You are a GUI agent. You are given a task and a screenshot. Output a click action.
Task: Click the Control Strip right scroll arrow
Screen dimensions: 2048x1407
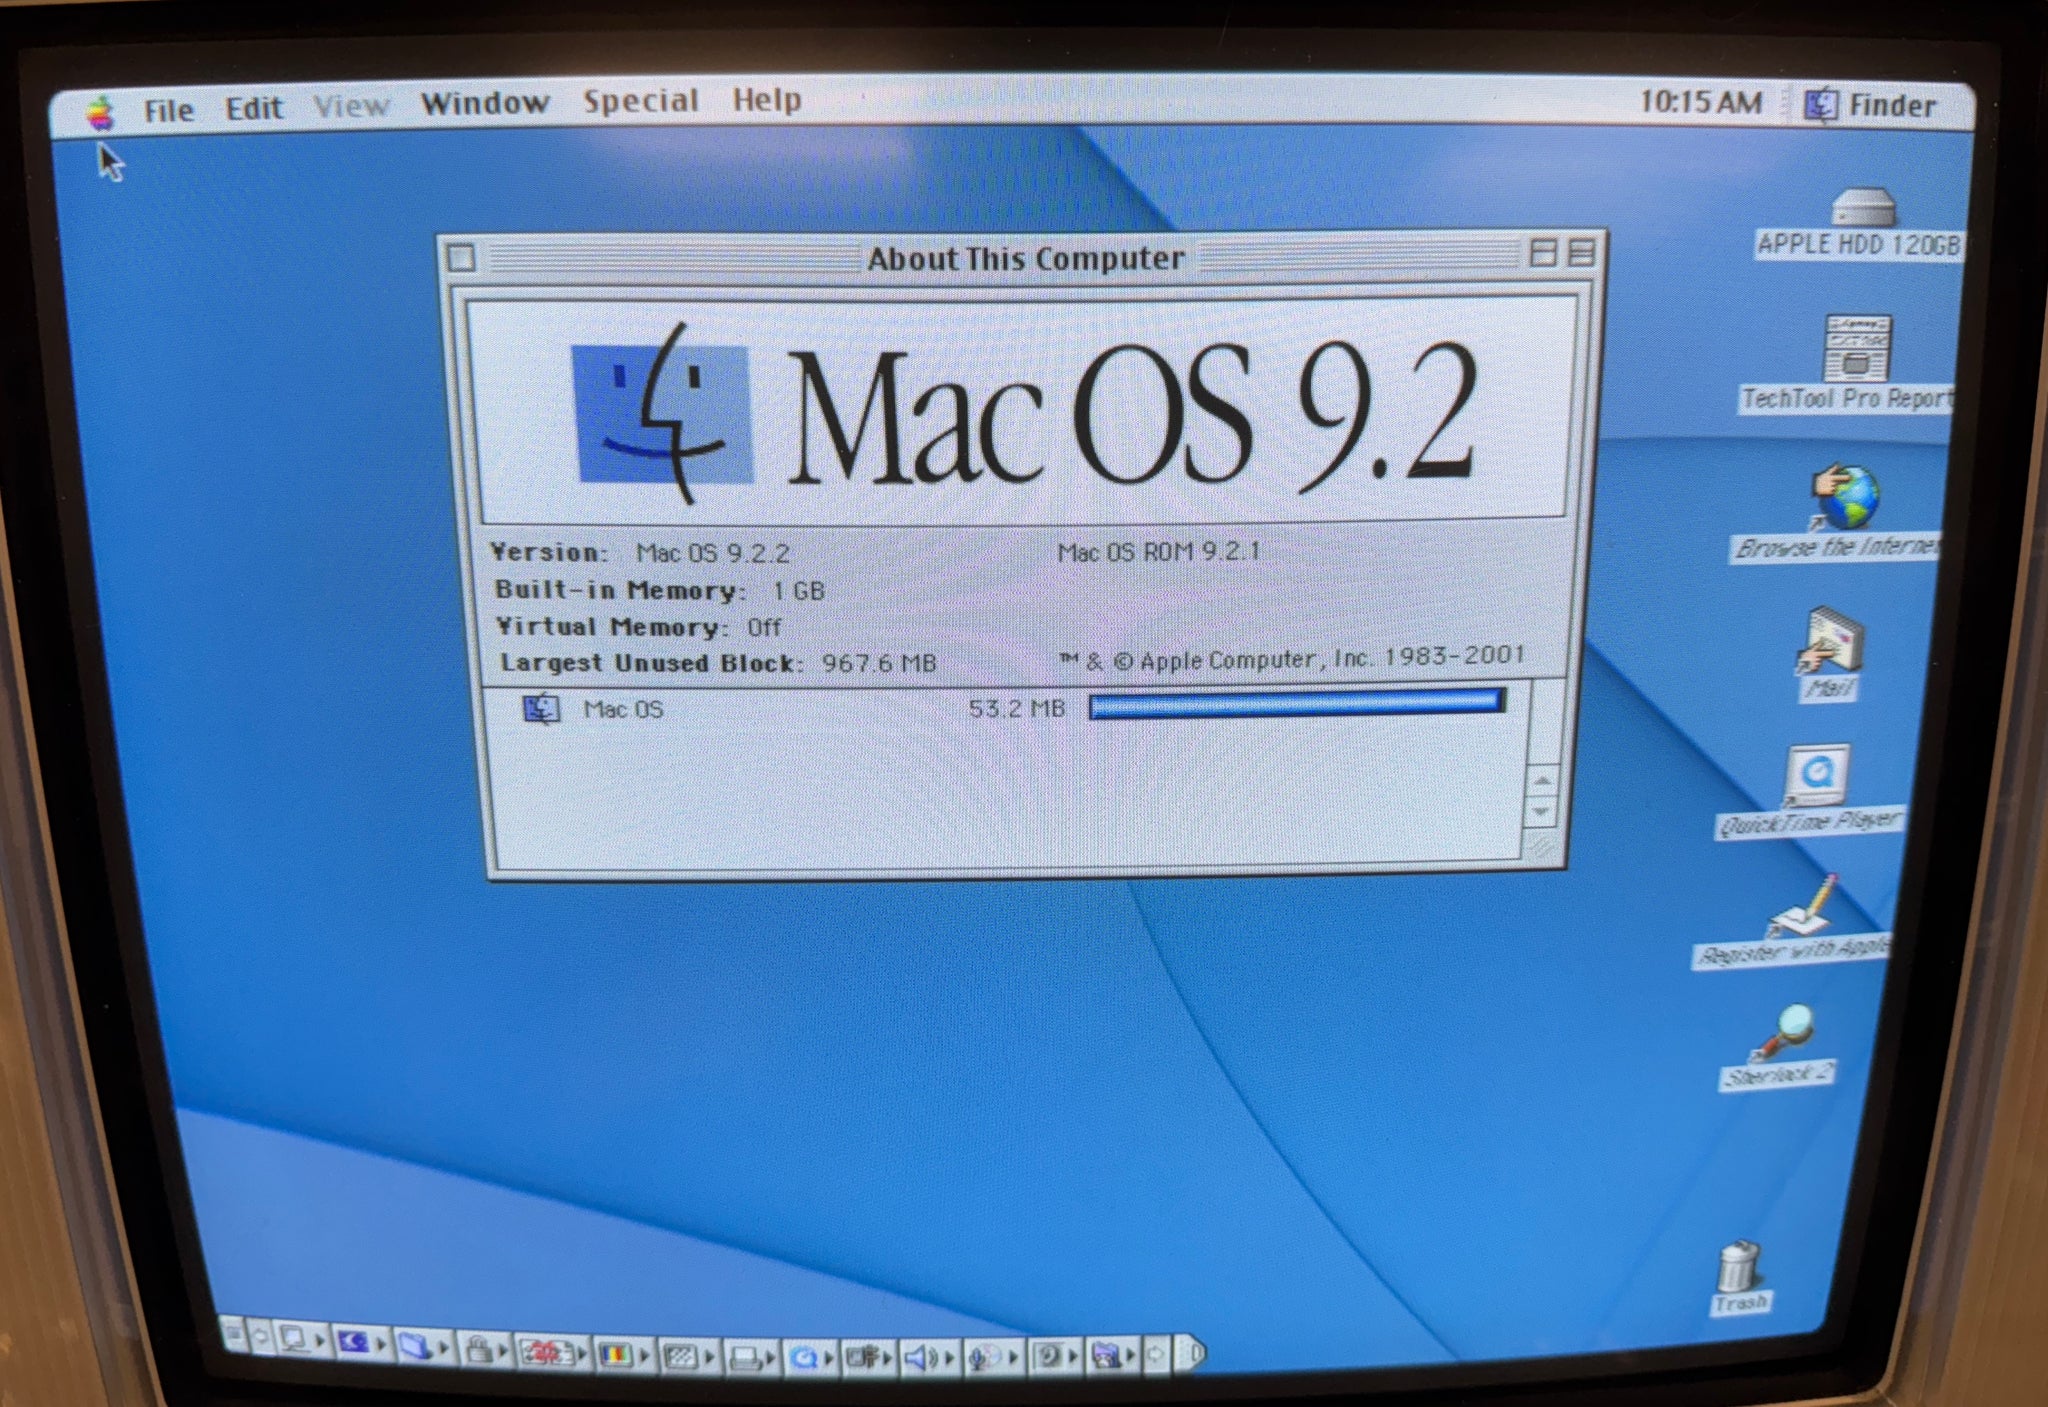[x=1155, y=1354]
